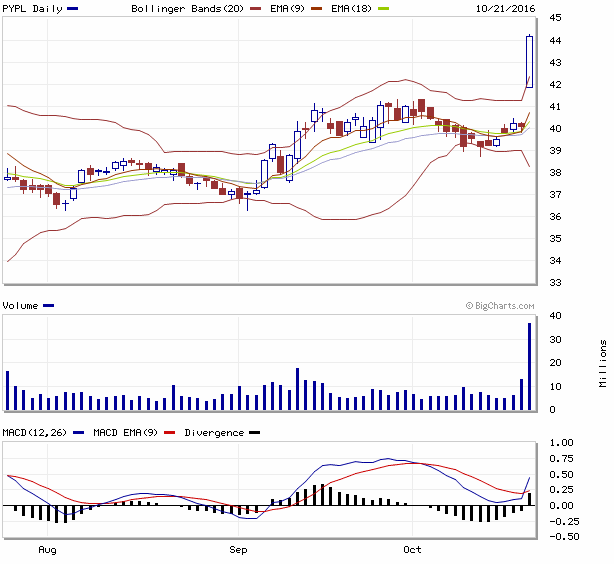Click the -0.50 MACD axis label
Image resolution: width=614 pixels, height=564 pixels.
click(564, 537)
